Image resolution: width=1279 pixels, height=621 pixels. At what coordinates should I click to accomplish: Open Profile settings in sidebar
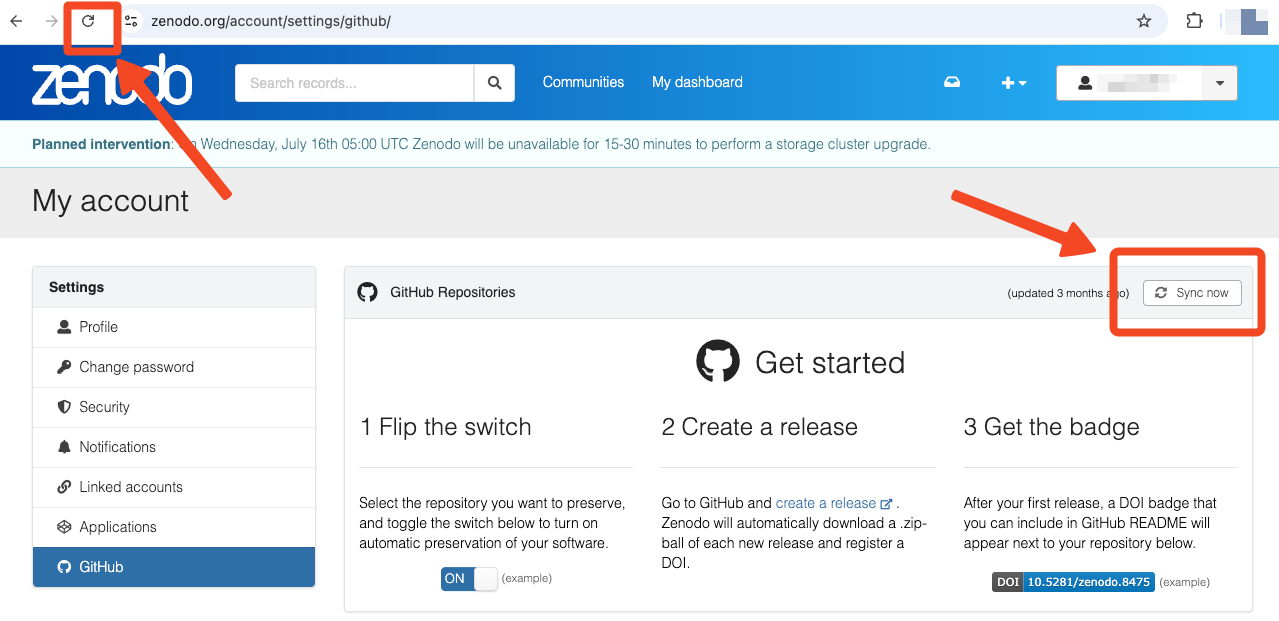point(98,327)
